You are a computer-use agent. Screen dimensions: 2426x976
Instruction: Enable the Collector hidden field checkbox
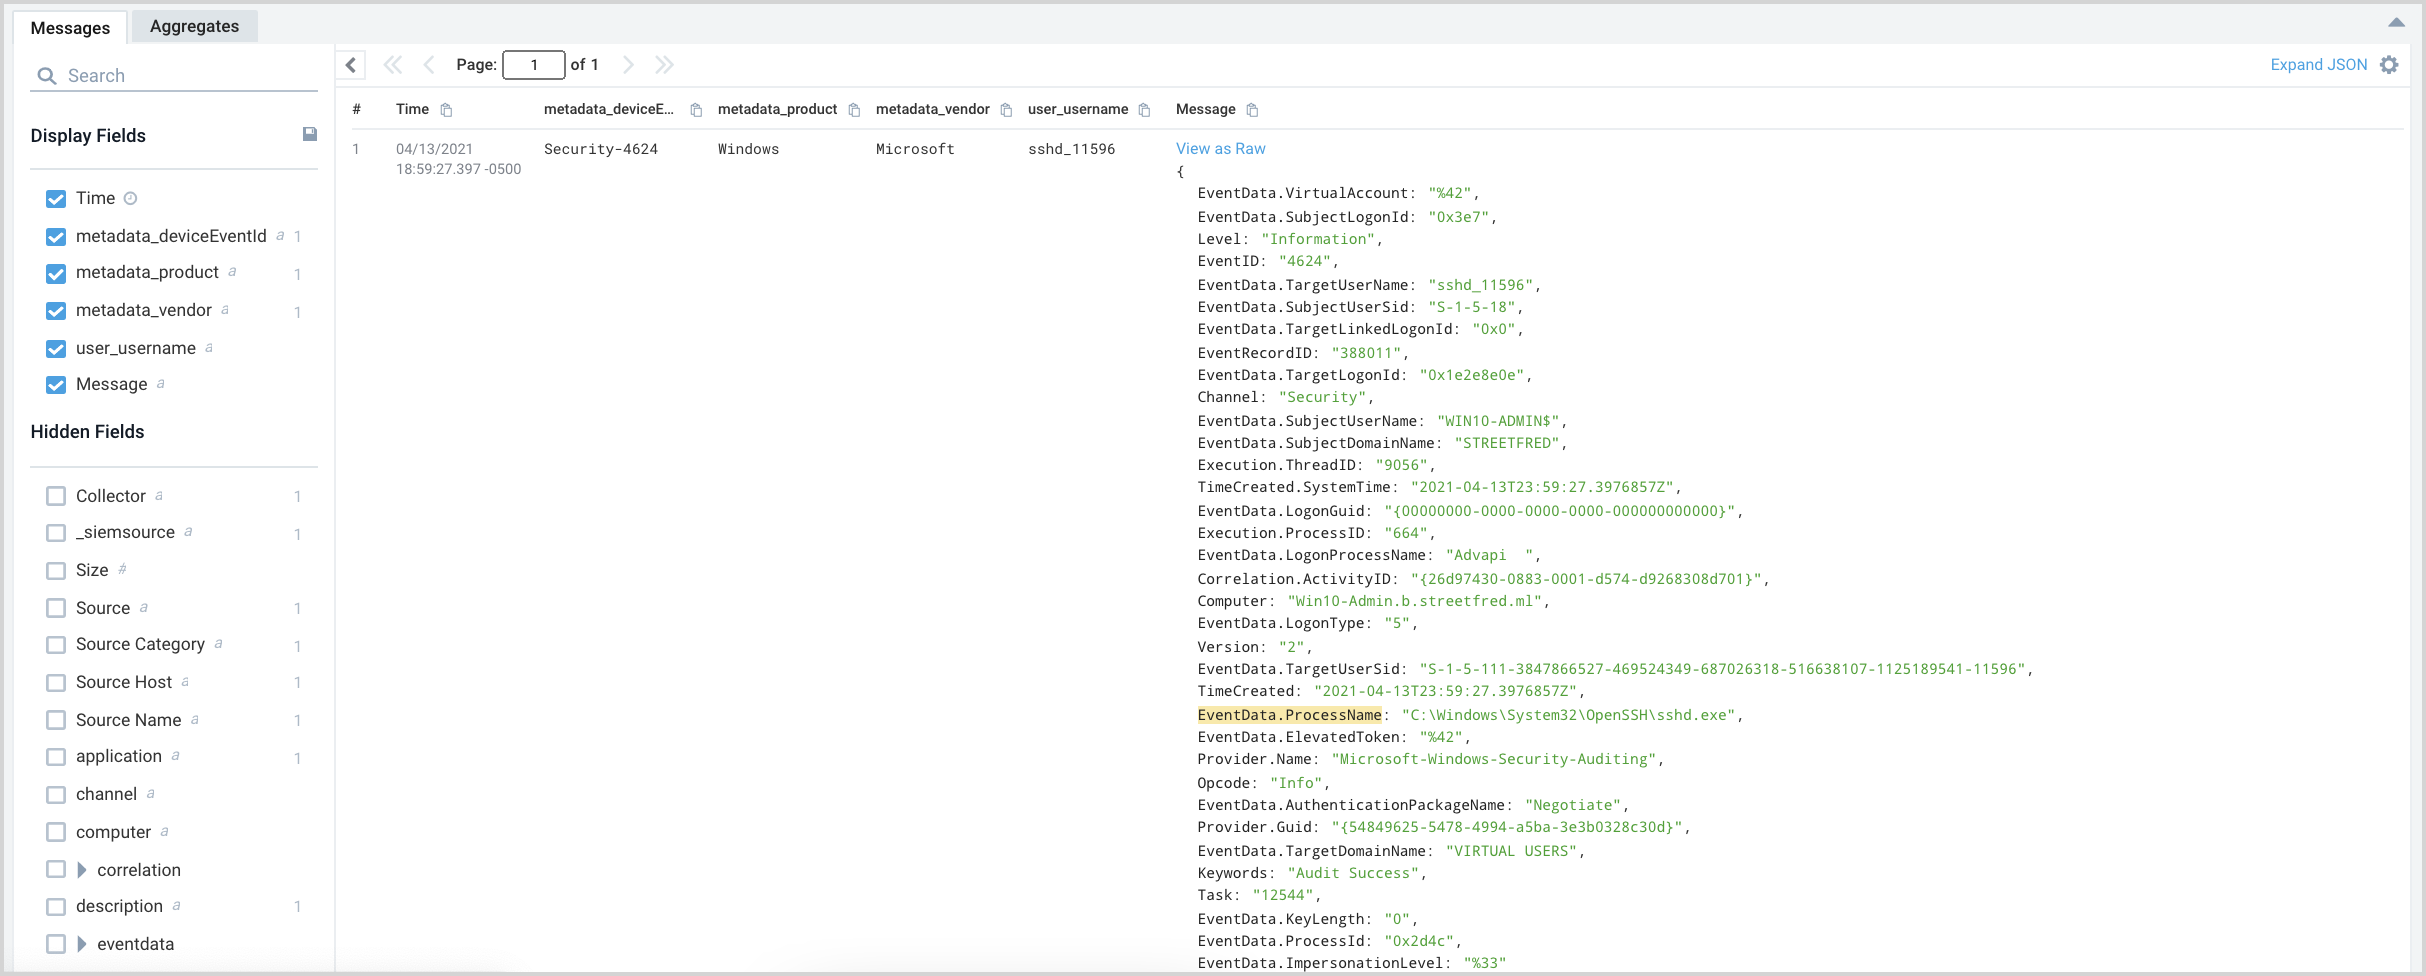coord(56,496)
